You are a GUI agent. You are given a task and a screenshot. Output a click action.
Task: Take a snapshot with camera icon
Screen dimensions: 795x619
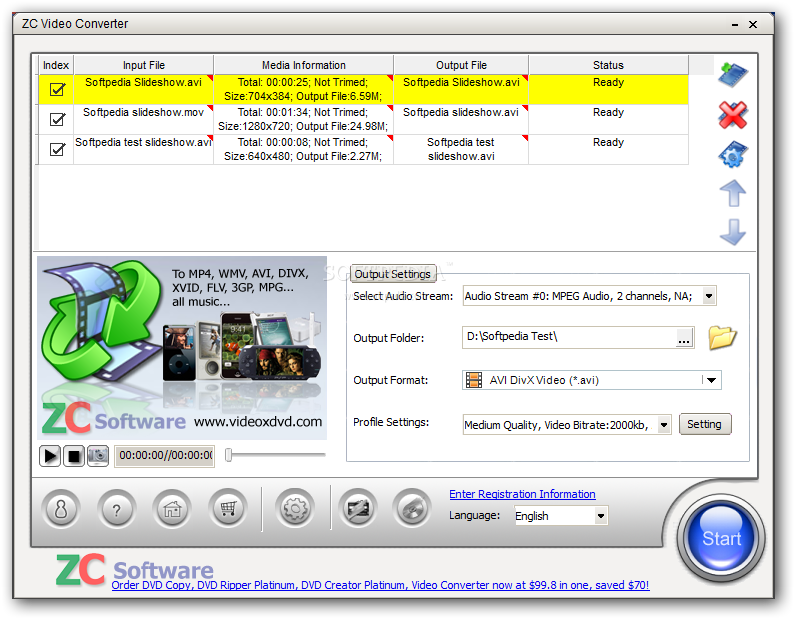(98, 456)
